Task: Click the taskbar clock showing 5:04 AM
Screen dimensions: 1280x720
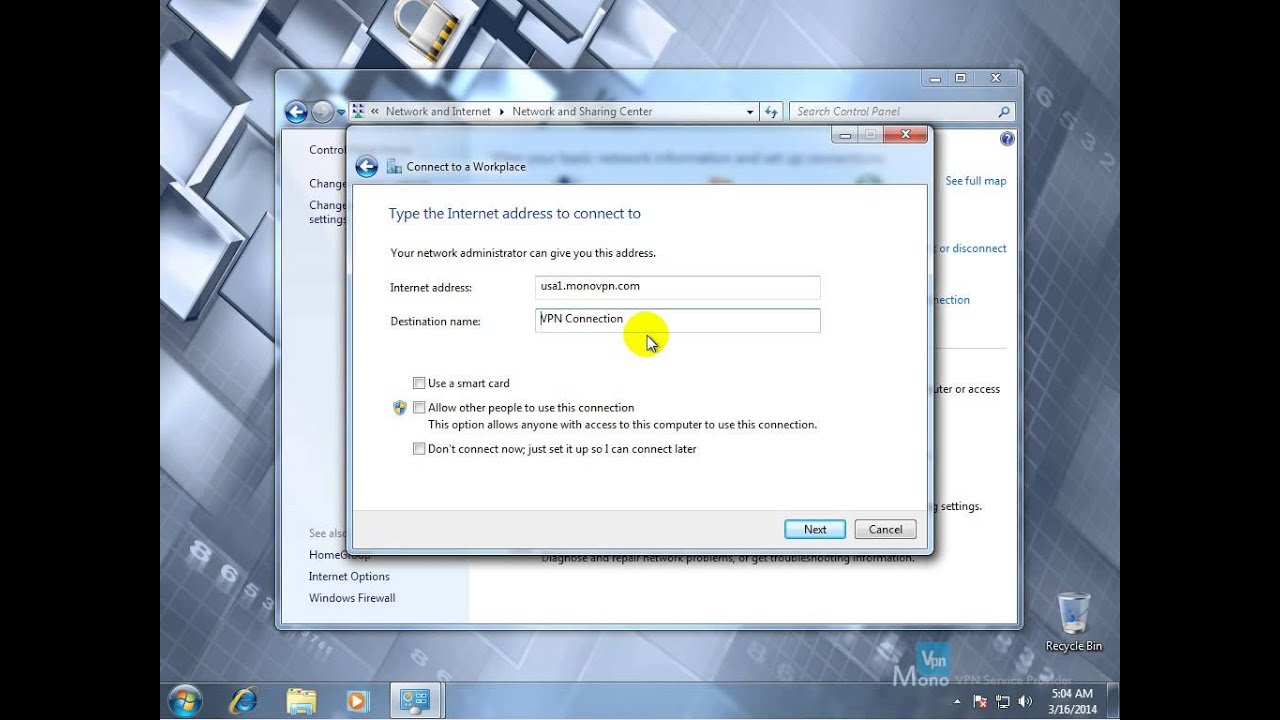Action: 1071,701
